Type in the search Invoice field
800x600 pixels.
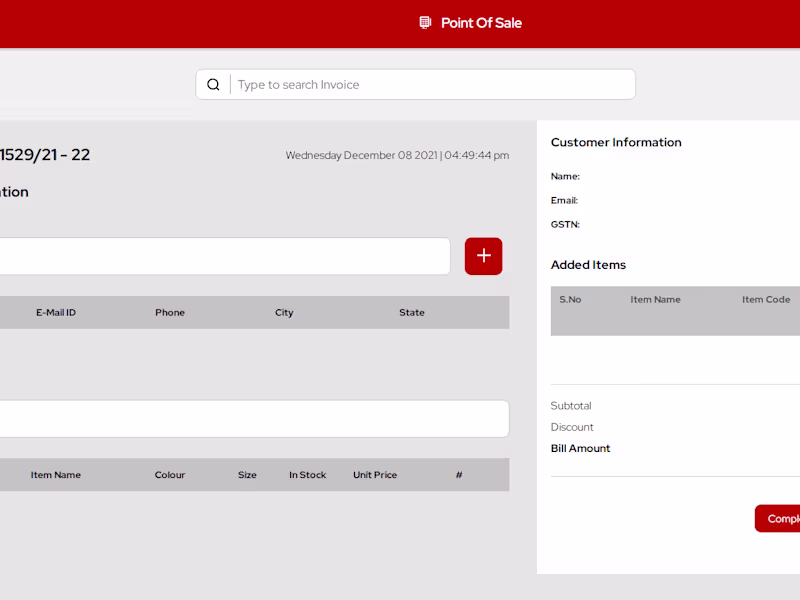[430, 85]
